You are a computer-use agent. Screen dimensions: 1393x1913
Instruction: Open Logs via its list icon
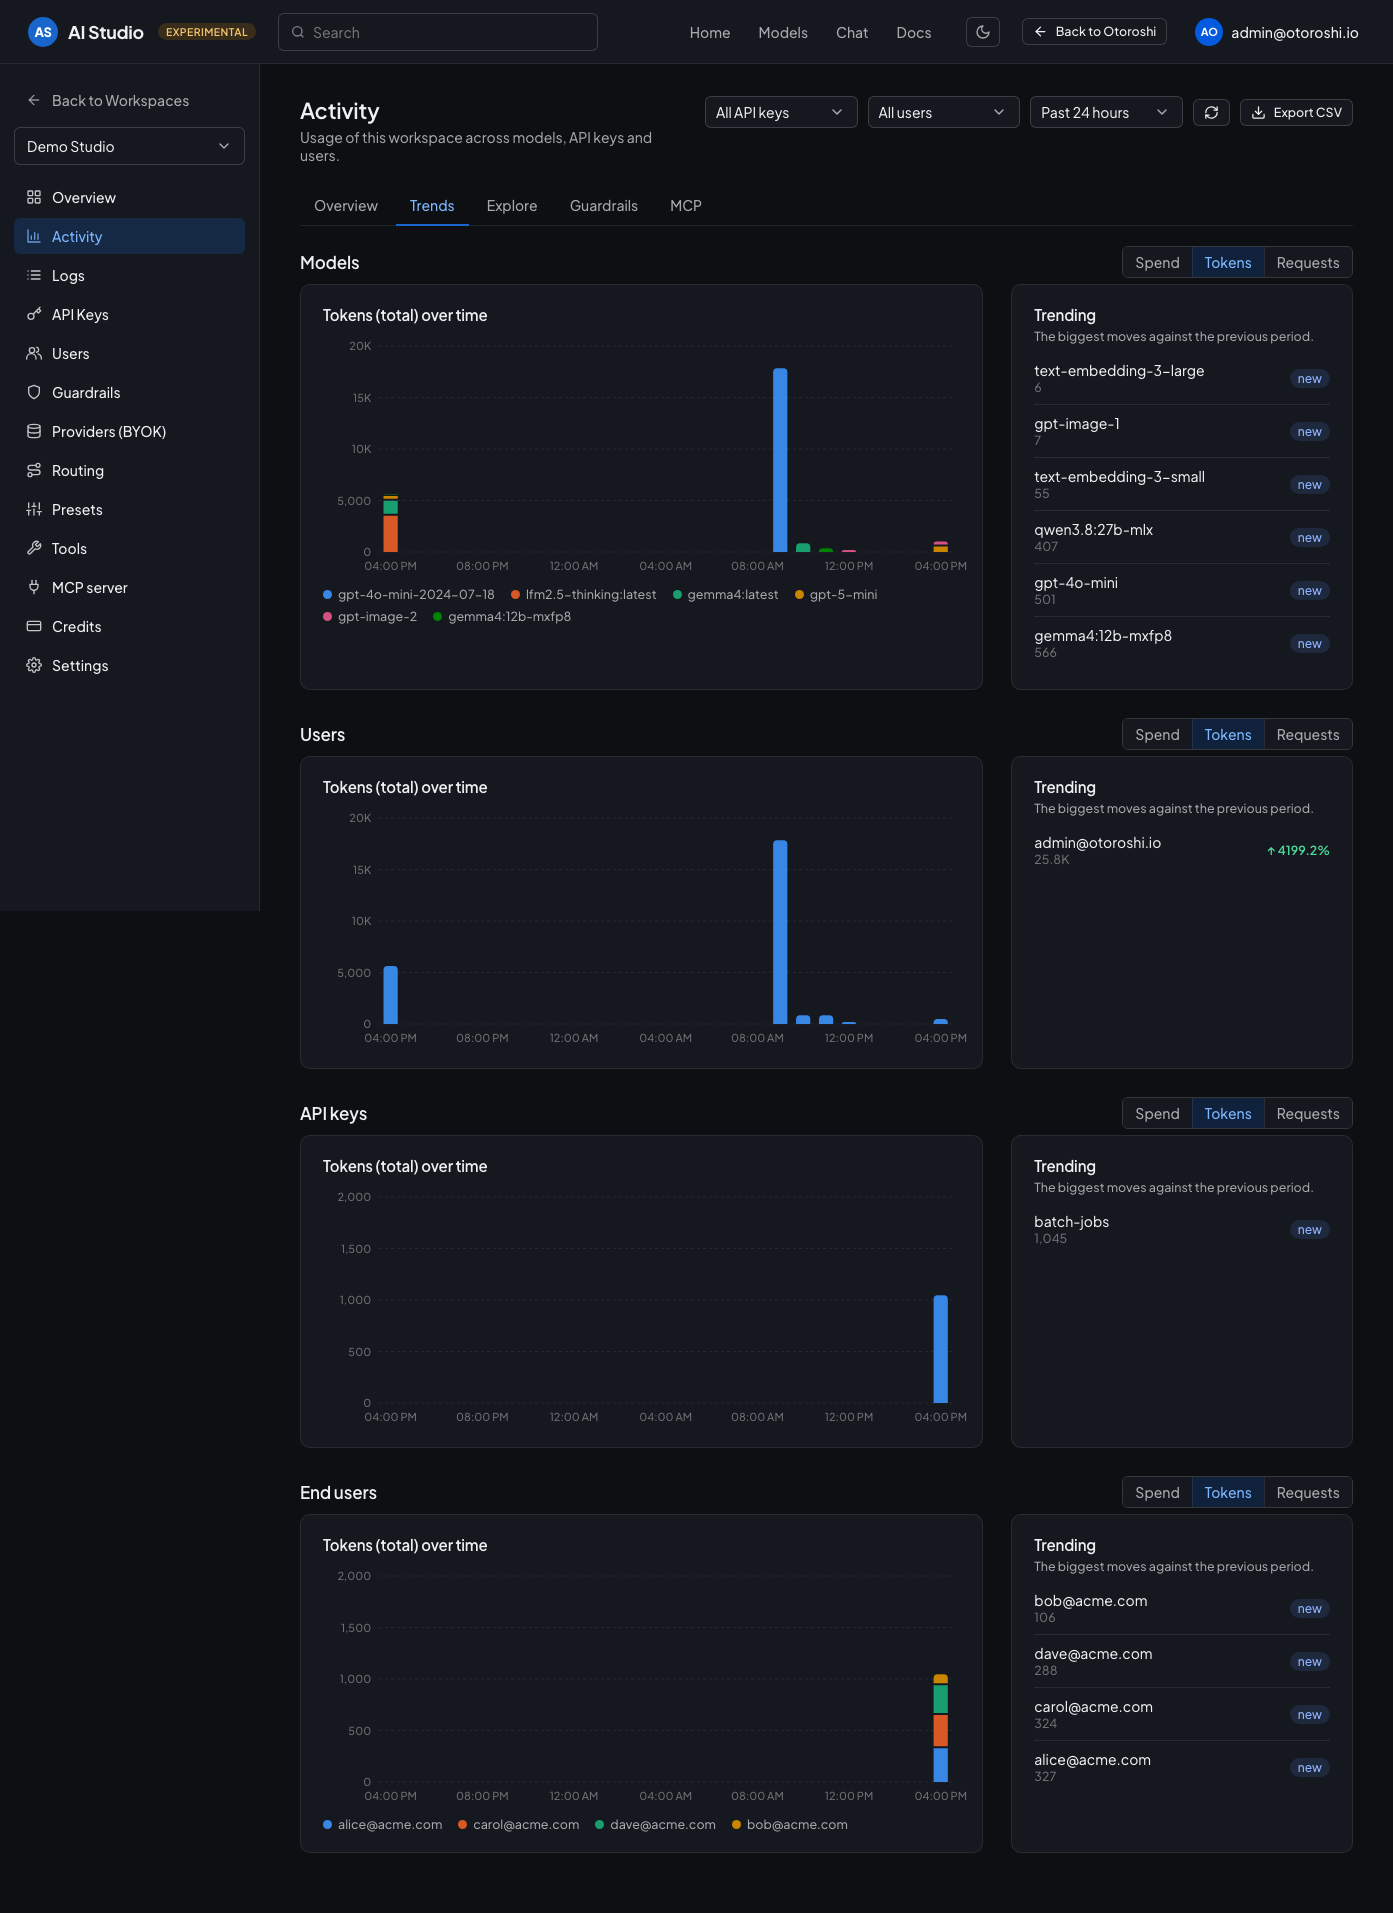point(34,275)
